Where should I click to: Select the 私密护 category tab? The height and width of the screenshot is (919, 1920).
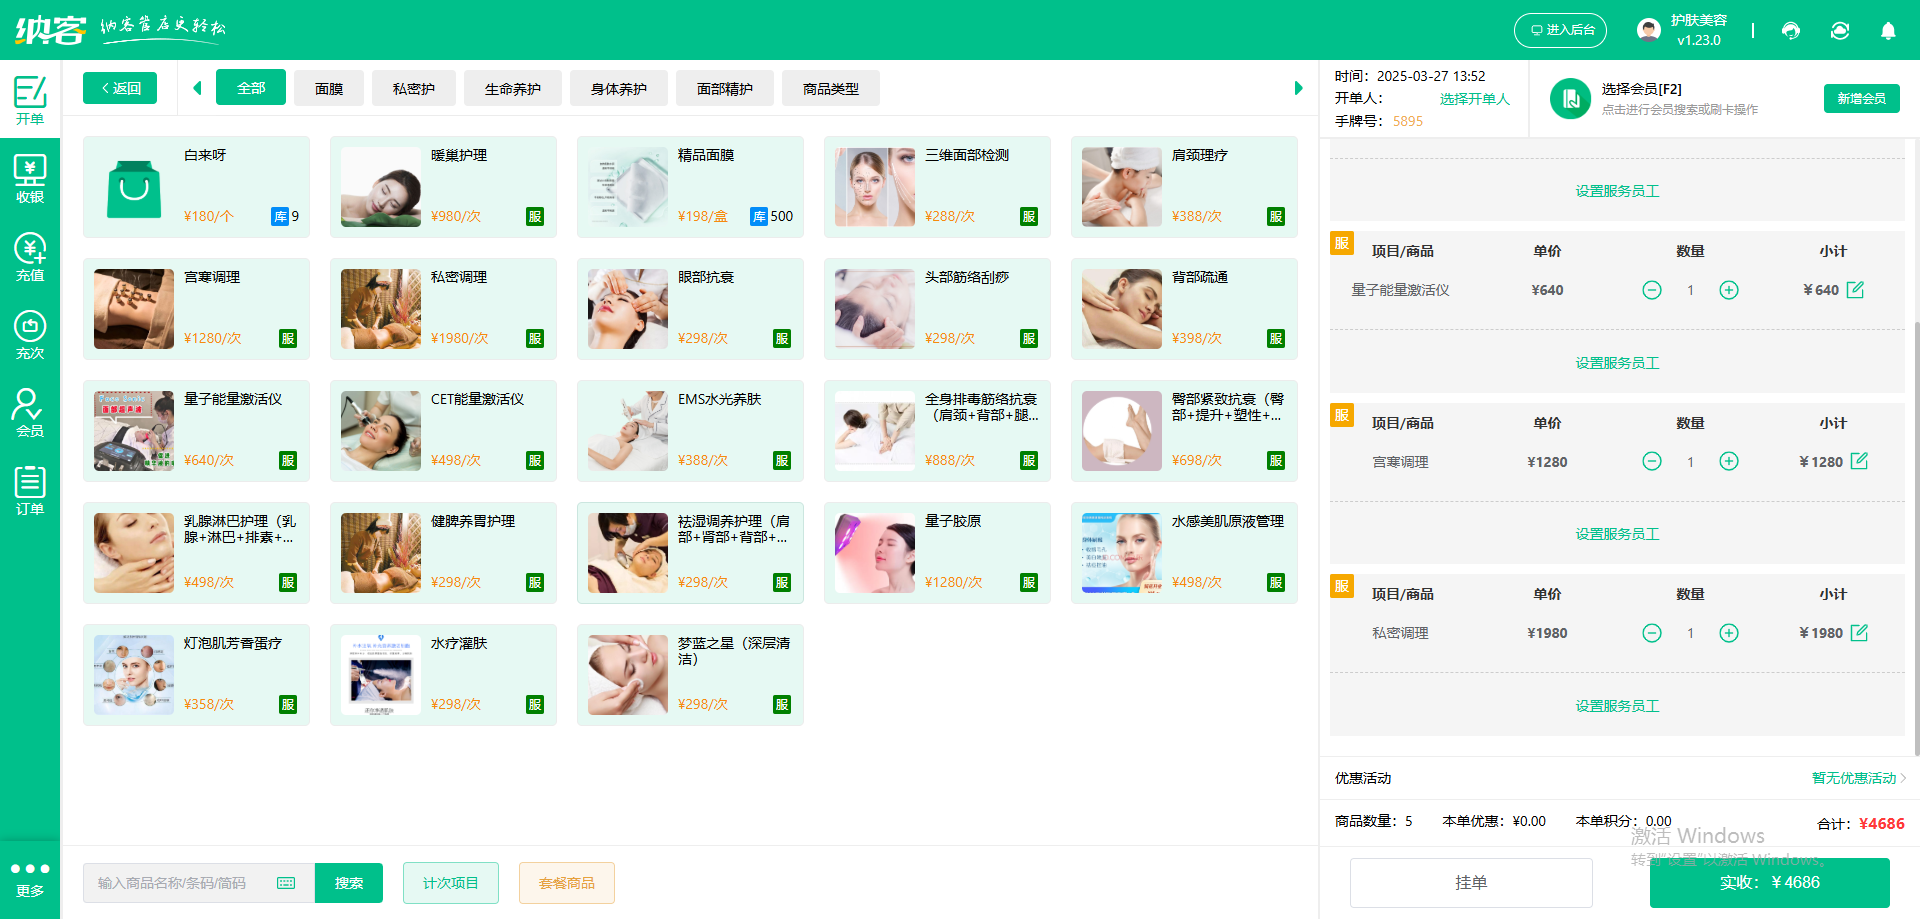pos(414,88)
